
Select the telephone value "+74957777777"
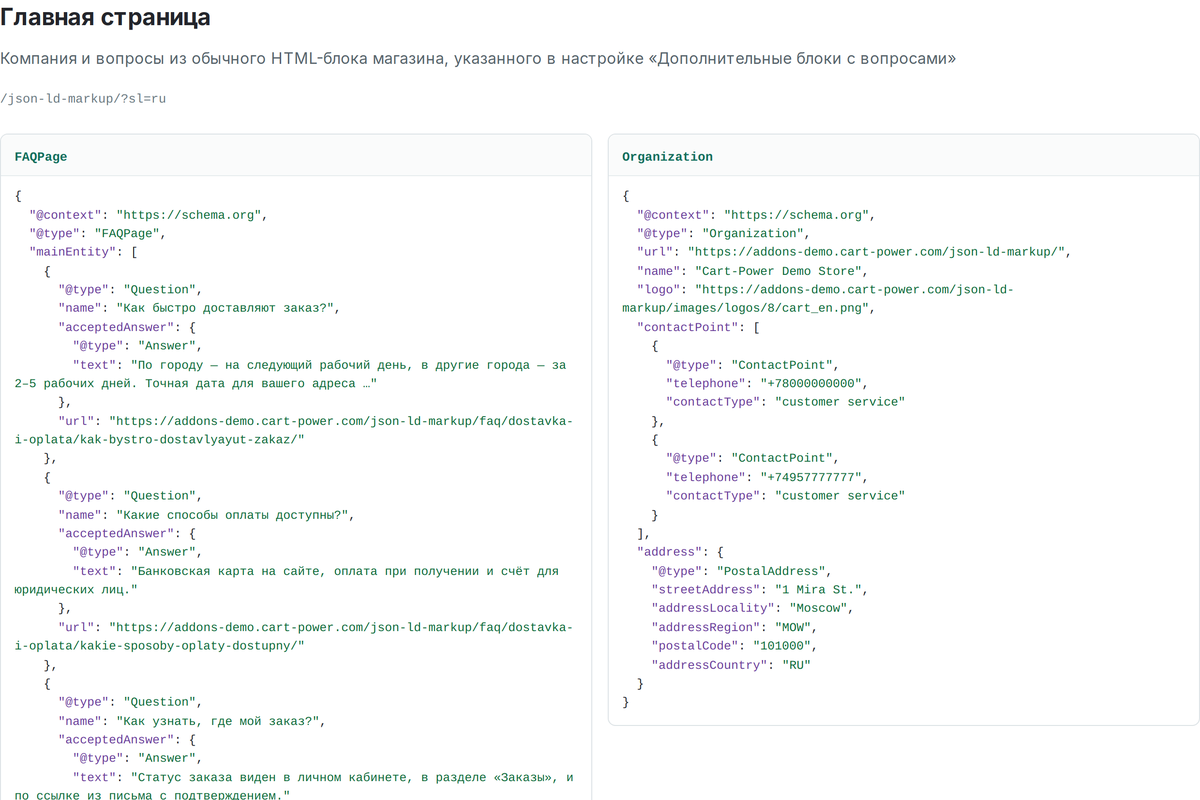pyautogui.click(x=811, y=477)
